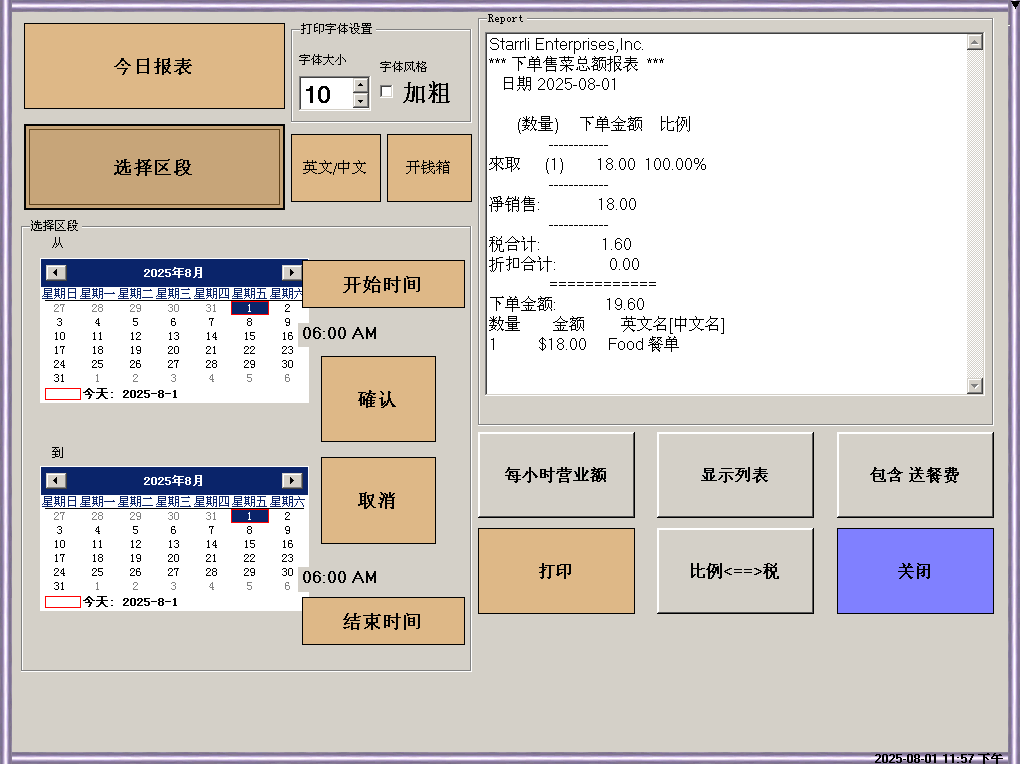Click the 选择区段 range selection button

pos(154,168)
